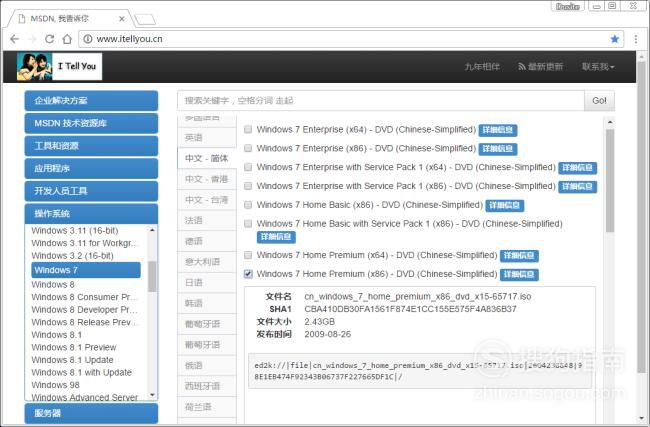Expand the 服务器 category

coord(91,413)
